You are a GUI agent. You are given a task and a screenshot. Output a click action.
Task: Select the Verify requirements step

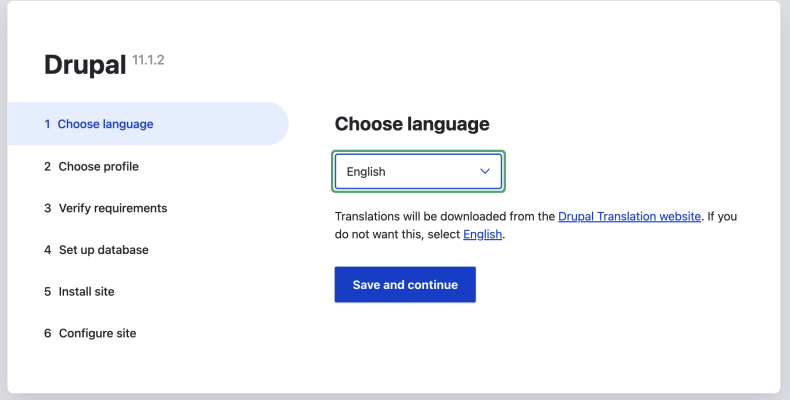click(112, 208)
